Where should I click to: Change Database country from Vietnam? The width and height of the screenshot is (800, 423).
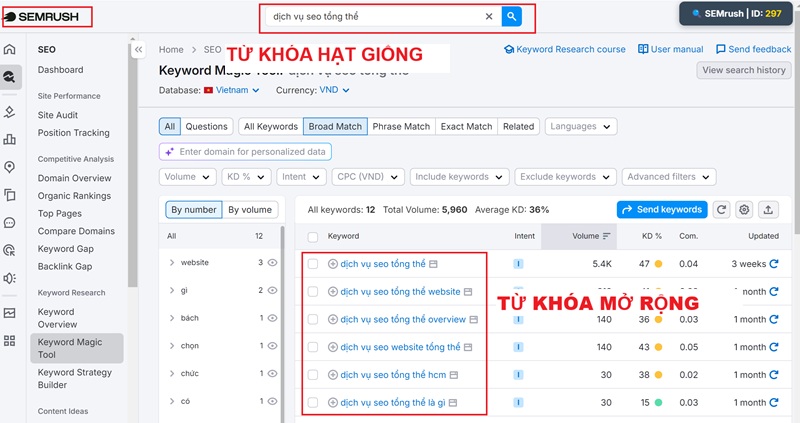(x=232, y=90)
